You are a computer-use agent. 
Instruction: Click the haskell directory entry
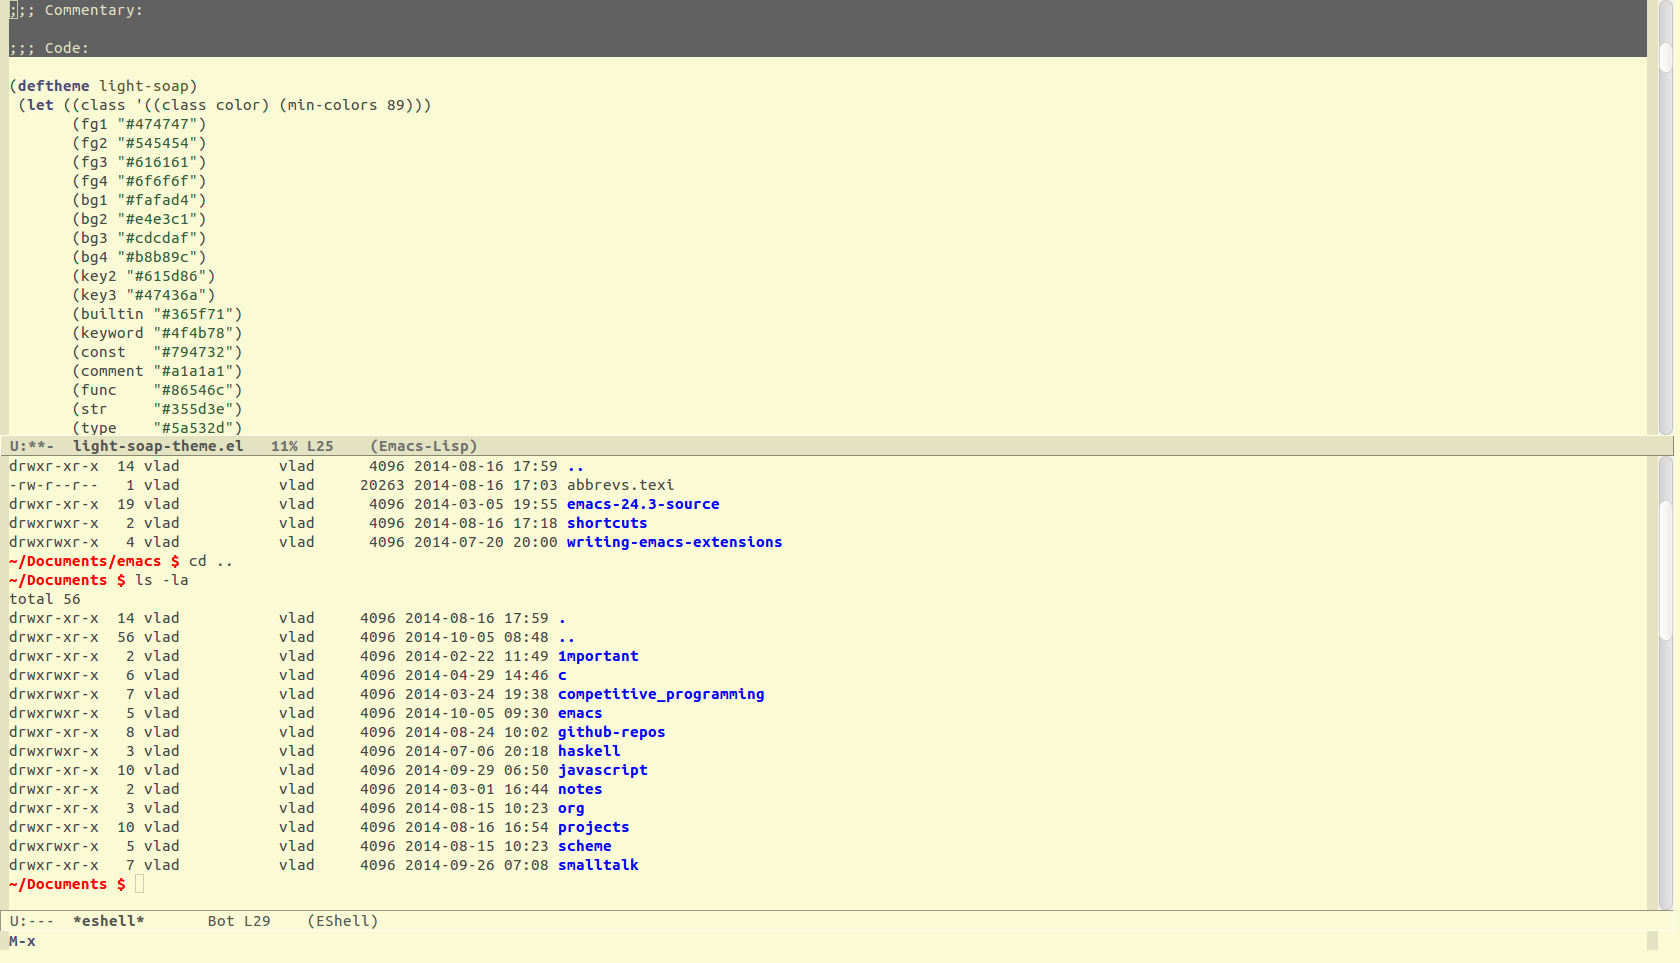pyautogui.click(x=589, y=751)
